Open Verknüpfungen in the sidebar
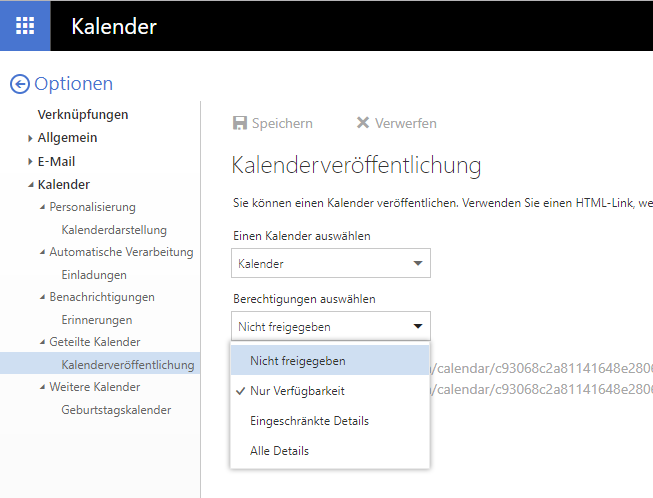653x498 pixels. (x=82, y=115)
